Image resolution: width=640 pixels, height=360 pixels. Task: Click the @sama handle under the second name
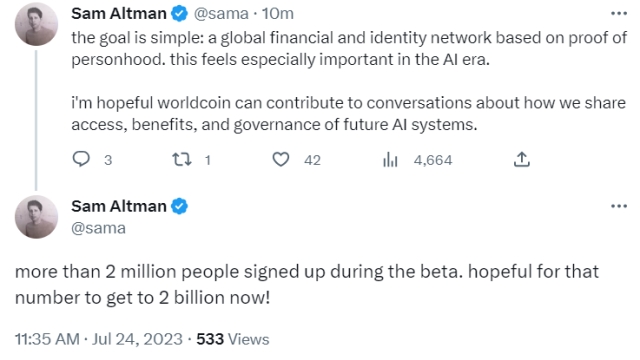pyautogui.click(x=98, y=228)
